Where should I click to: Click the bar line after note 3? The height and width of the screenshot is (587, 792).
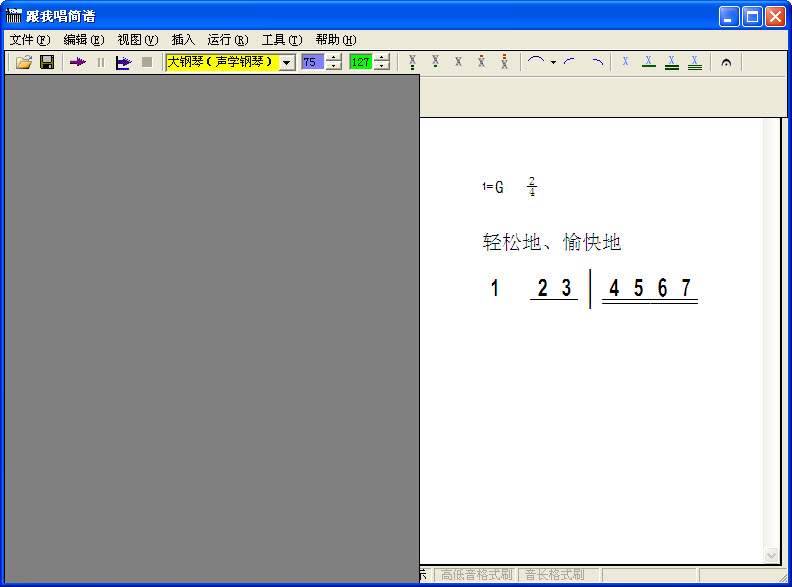click(x=590, y=288)
